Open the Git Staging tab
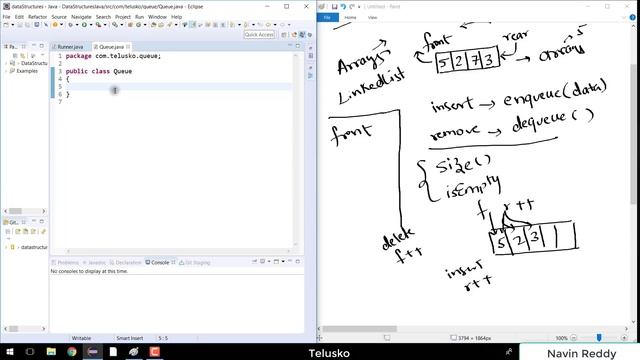 [x=195, y=262]
